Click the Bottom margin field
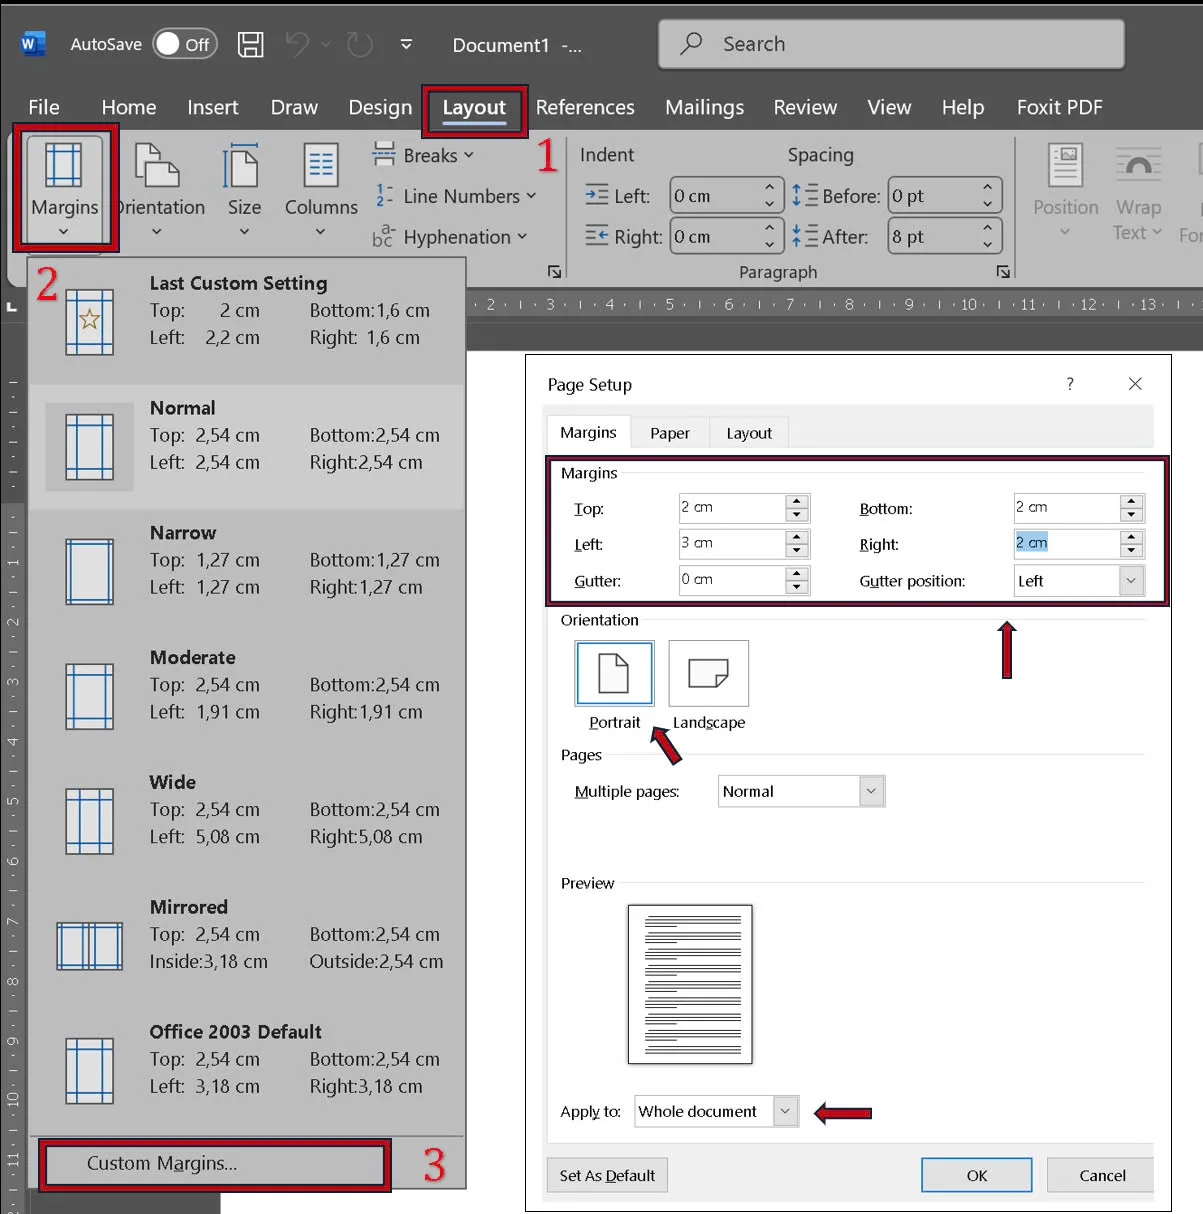Screen dimensions: 1203x1214 tap(1067, 508)
